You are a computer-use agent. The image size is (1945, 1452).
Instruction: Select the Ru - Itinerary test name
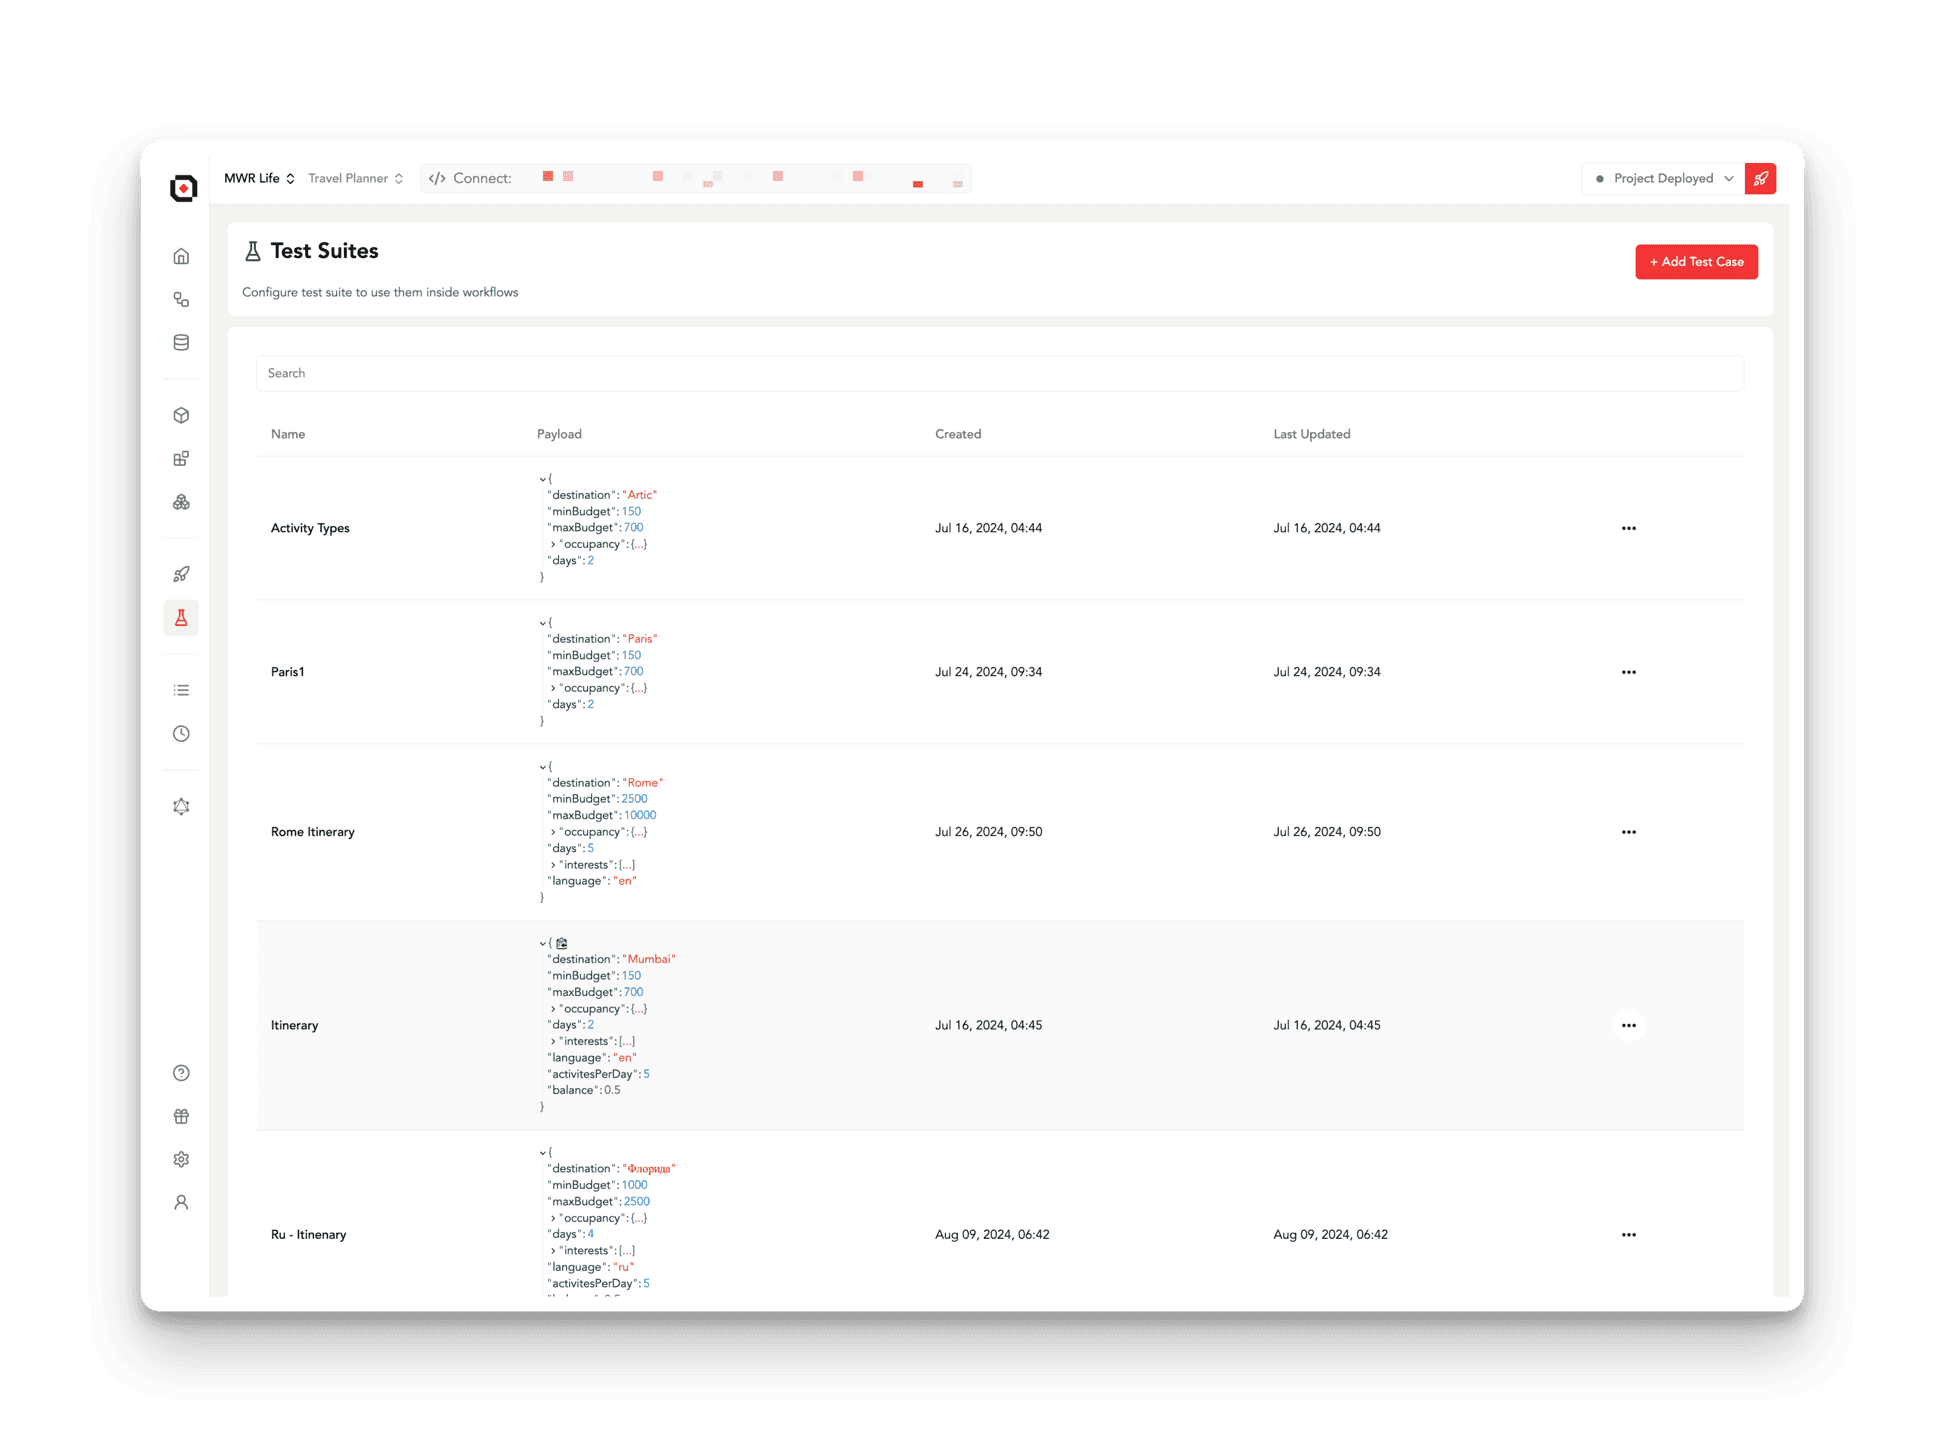coord(309,1235)
